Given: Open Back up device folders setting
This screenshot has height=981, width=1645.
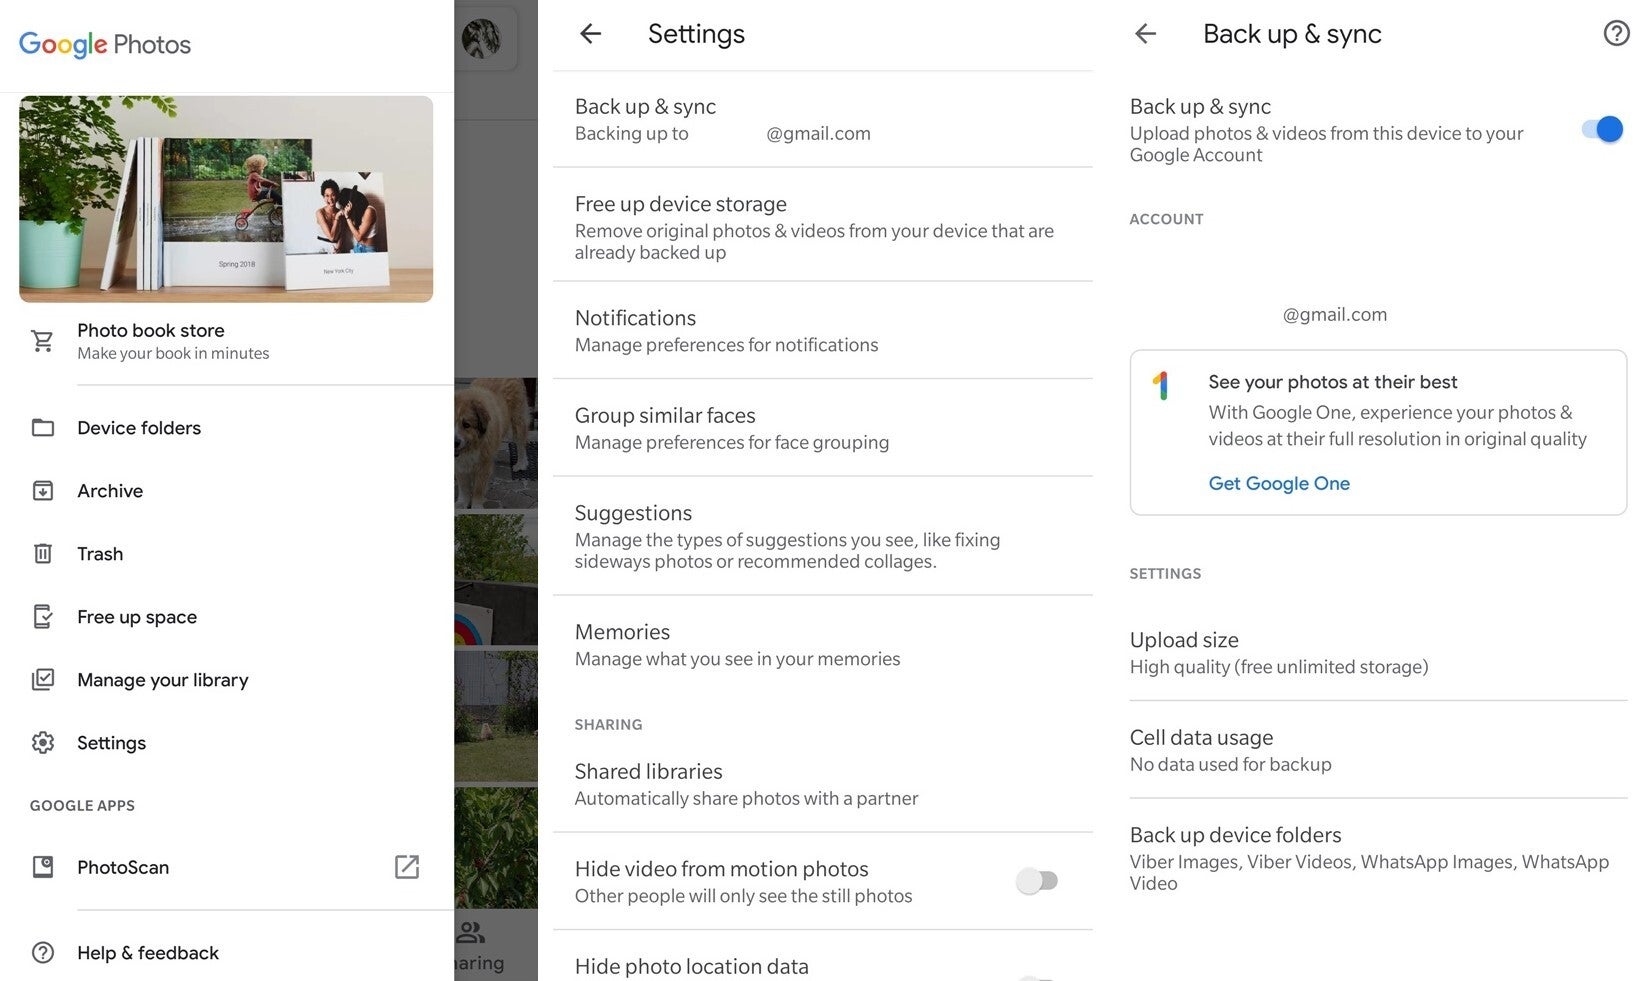Looking at the screenshot, I should pyautogui.click(x=1378, y=858).
